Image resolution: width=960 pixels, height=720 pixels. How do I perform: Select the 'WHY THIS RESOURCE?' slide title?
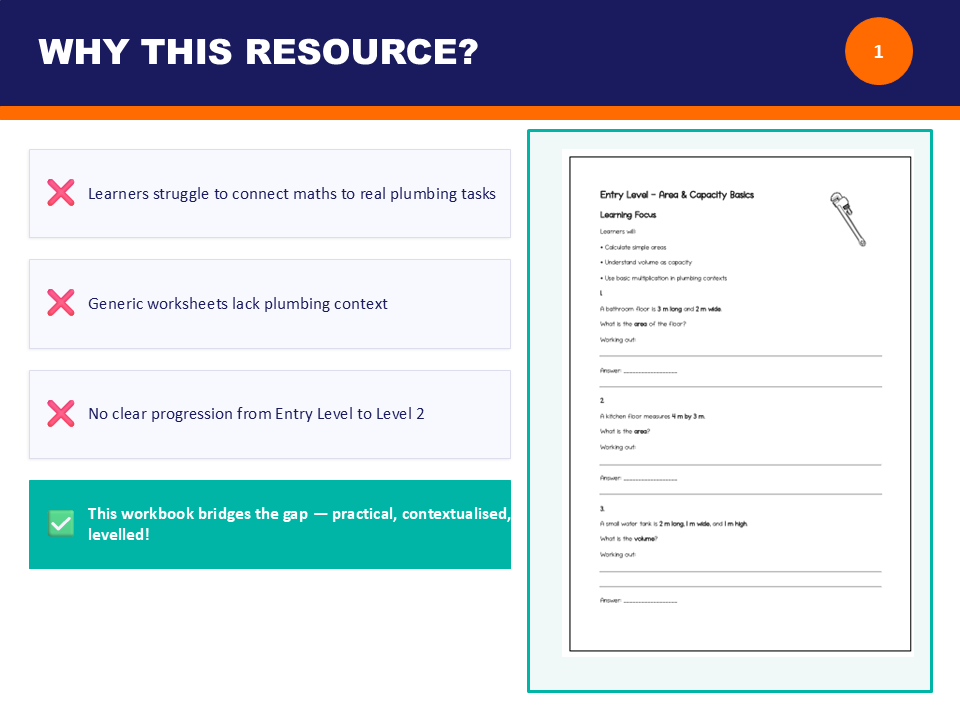click(x=258, y=52)
